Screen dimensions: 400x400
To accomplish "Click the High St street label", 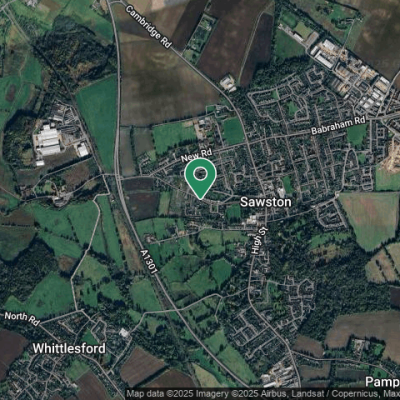I will click(257, 240).
